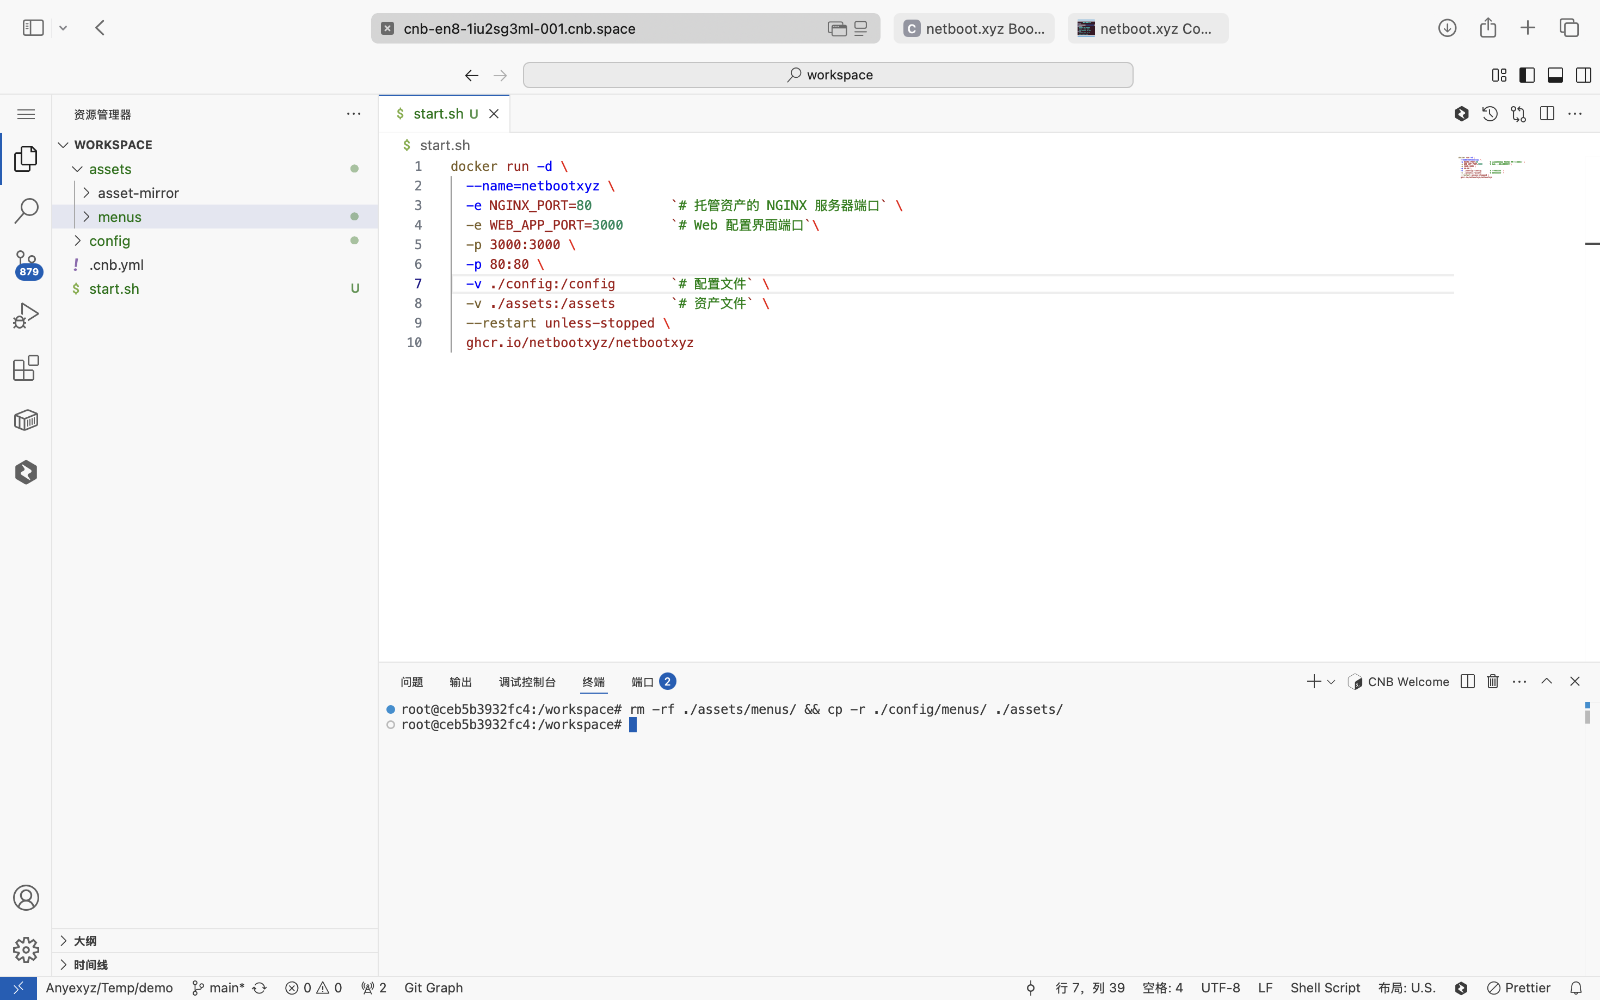Kill terminal with the trash icon
Screen dimensions: 1600x1000
point(1493,681)
